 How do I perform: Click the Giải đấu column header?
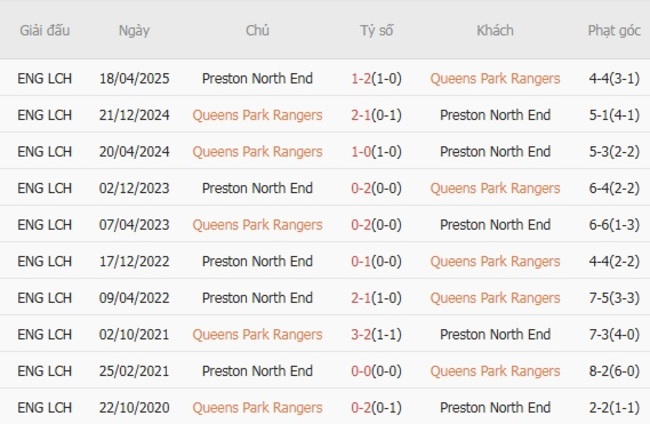pyautogui.click(x=45, y=30)
